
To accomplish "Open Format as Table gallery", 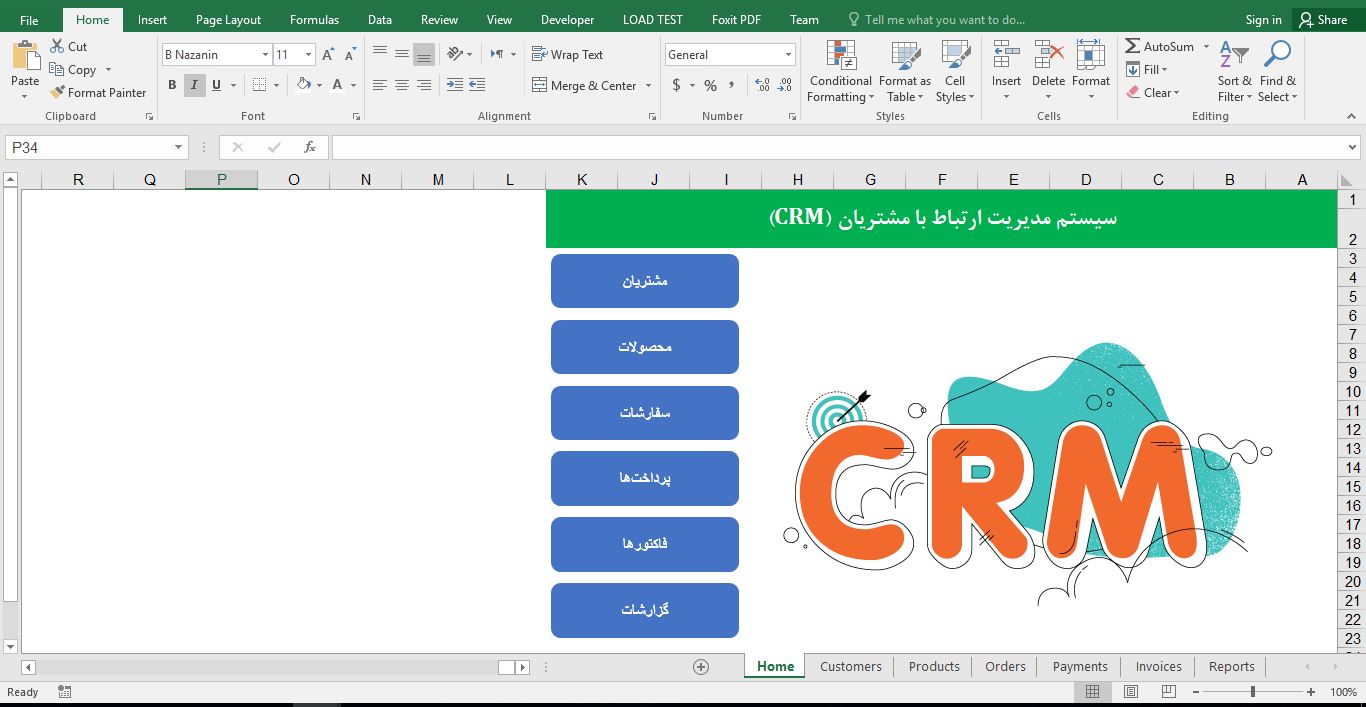I will [905, 72].
